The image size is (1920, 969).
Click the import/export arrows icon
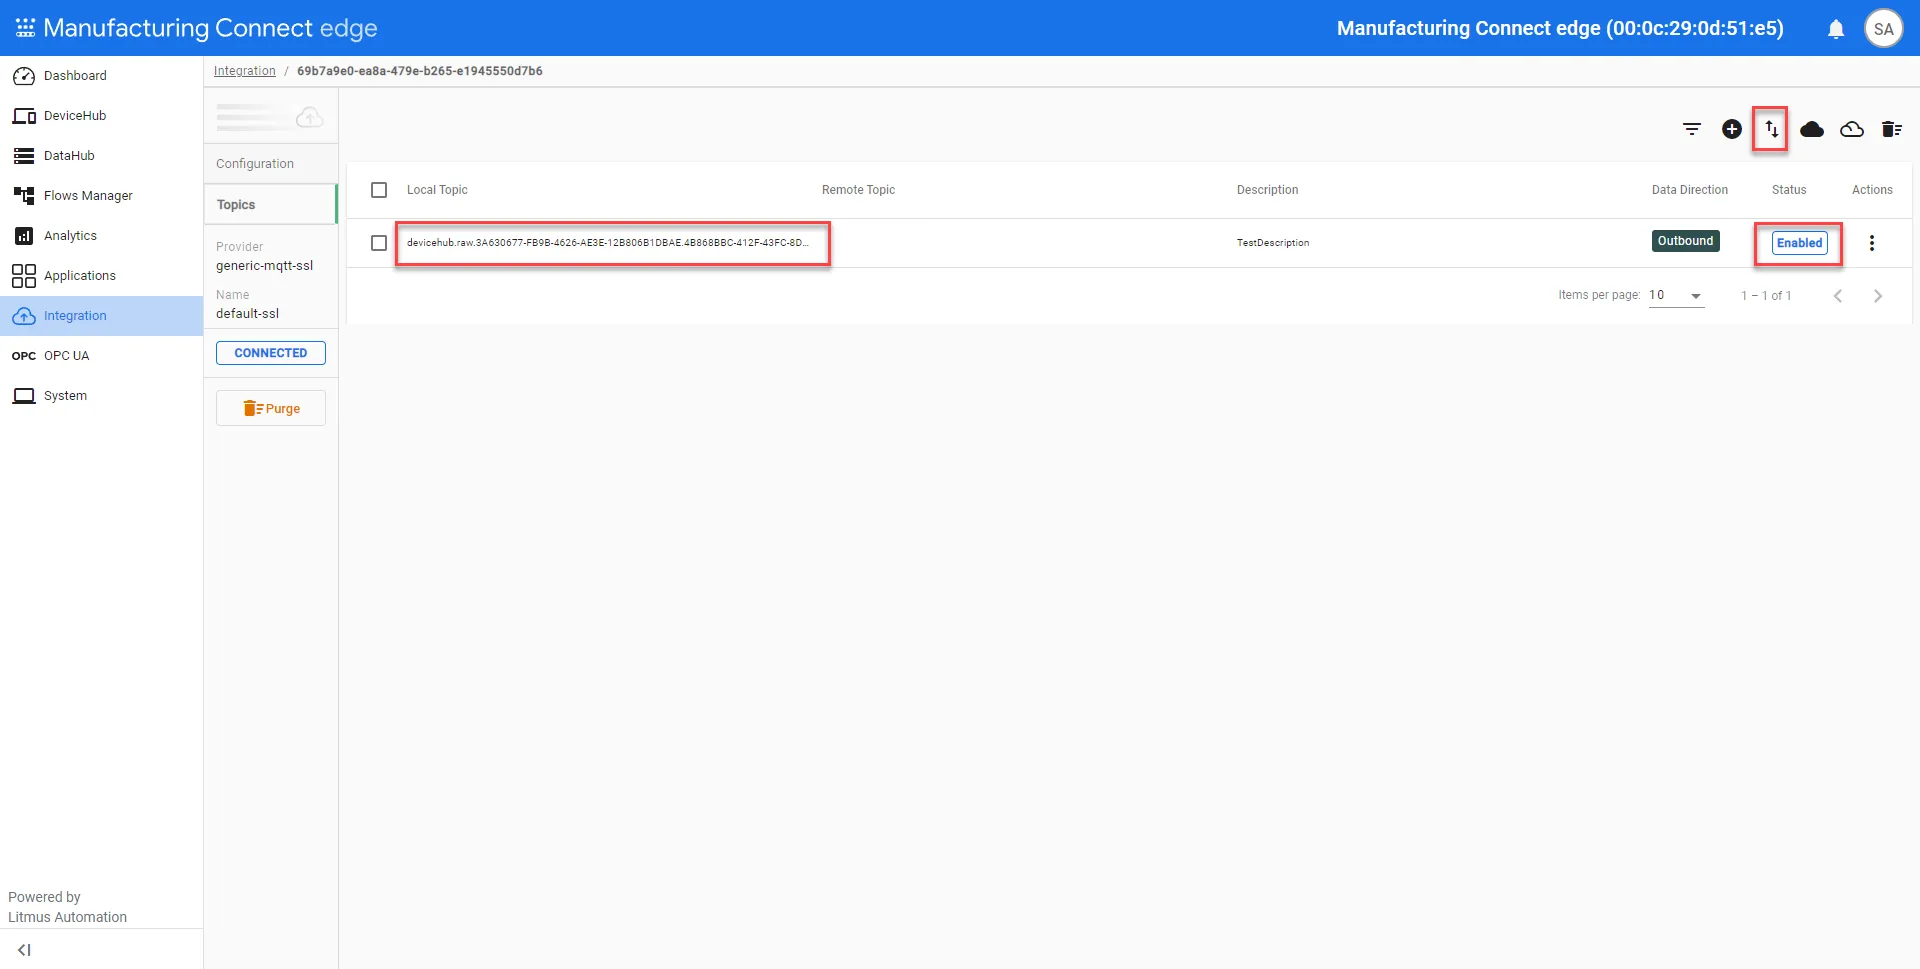click(1772, 129)
